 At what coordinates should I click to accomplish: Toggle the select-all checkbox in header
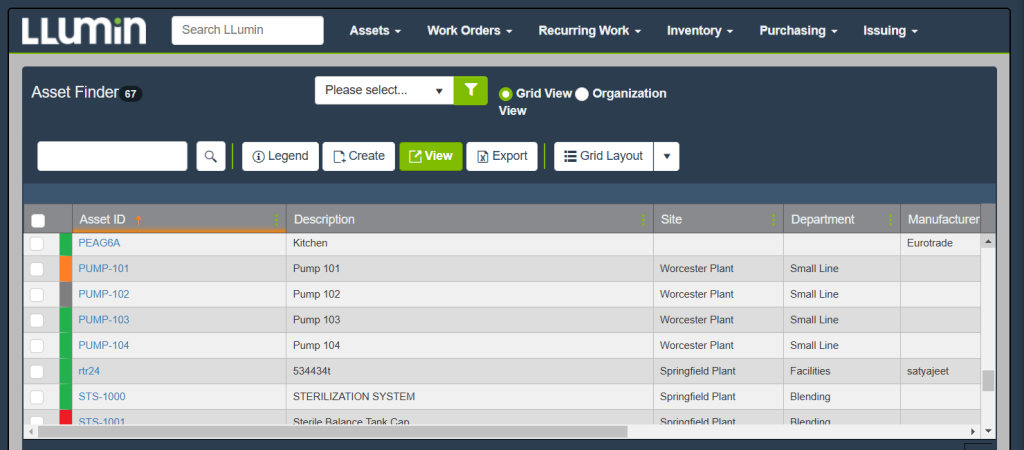(x=38, y=220)
